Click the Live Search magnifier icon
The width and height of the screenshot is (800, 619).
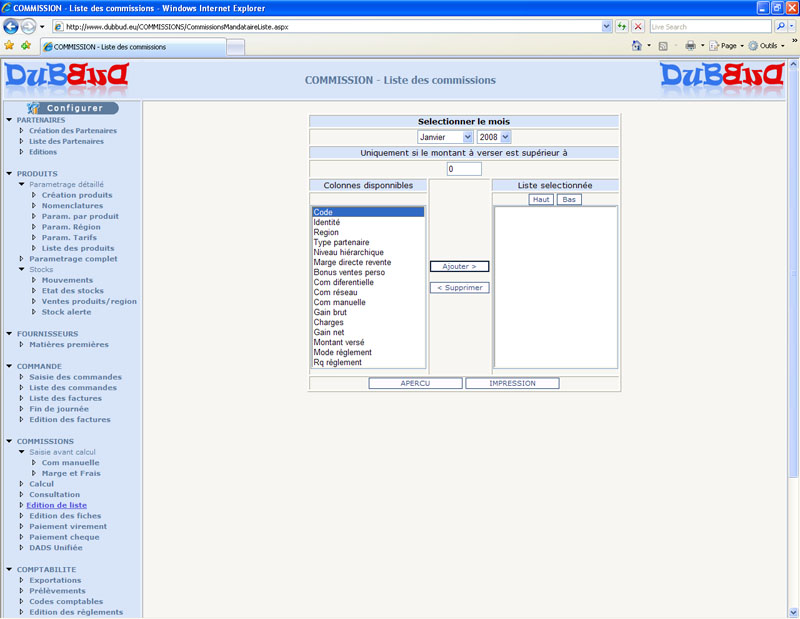point(779,26)
